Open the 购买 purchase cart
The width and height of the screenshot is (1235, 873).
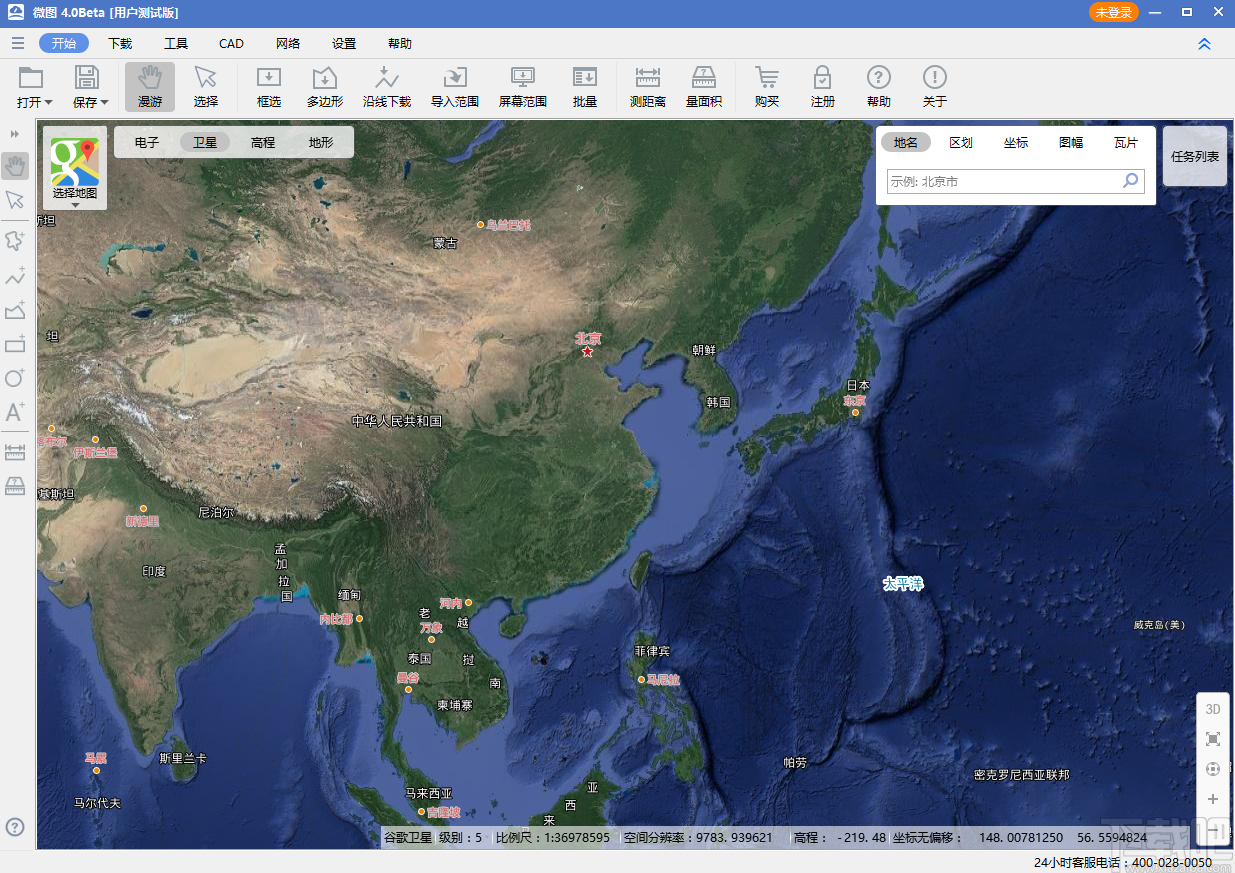[767, 87]
